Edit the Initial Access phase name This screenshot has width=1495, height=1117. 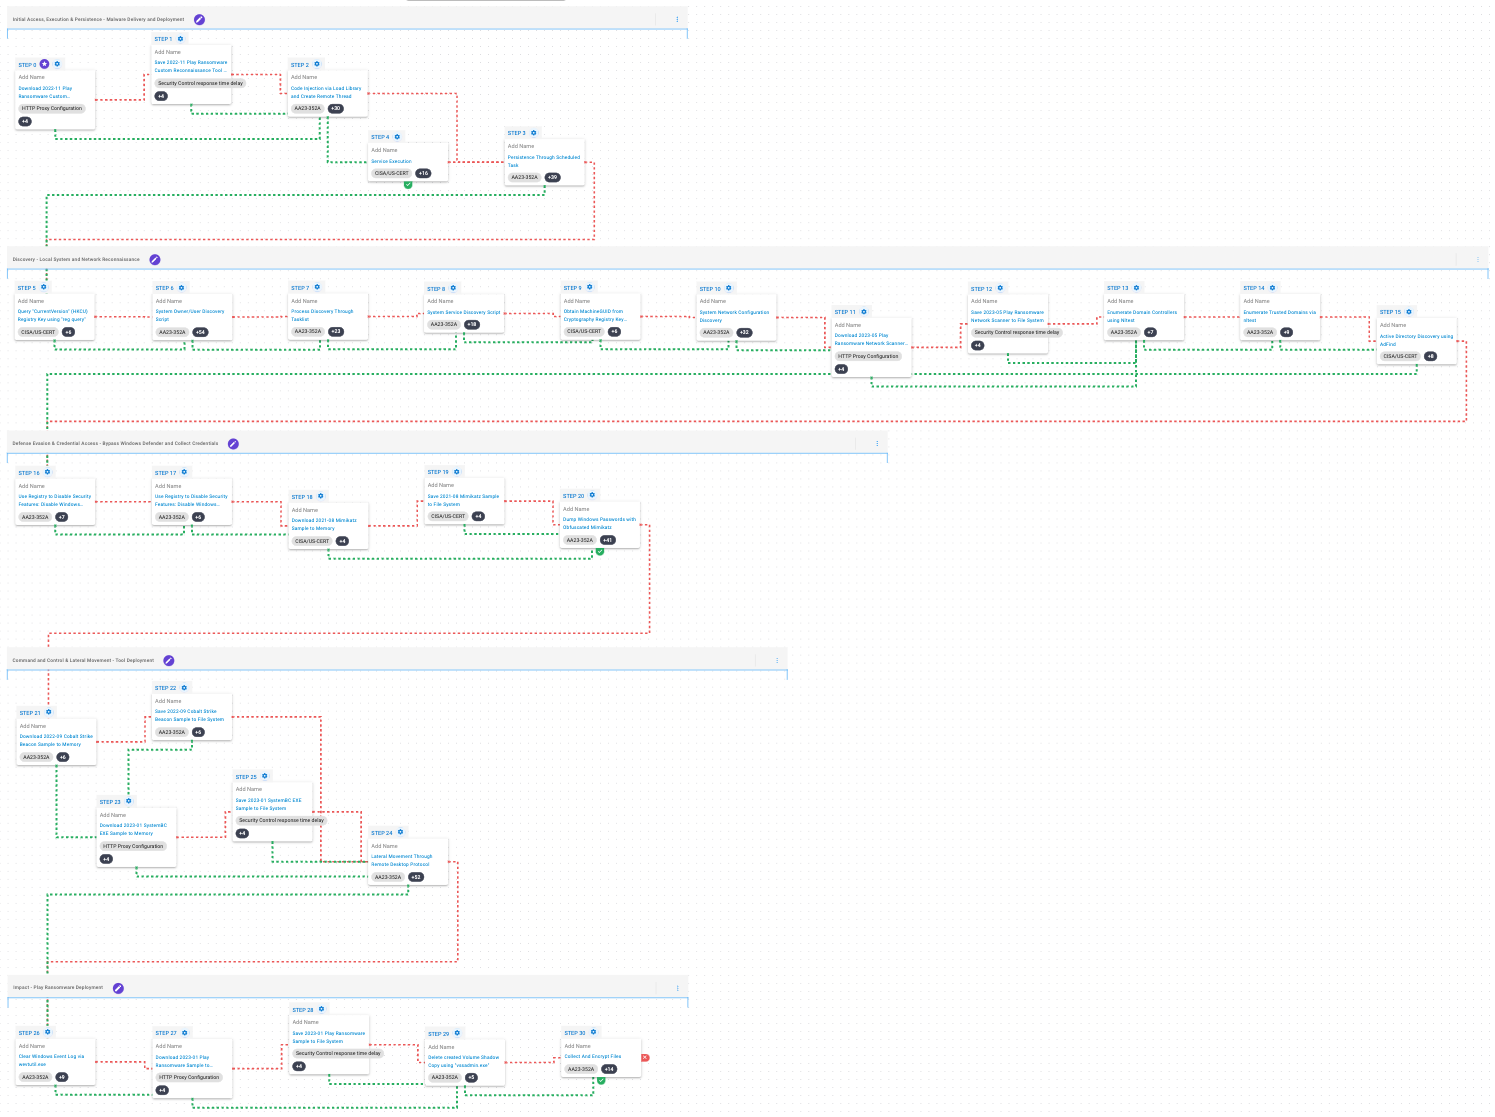pos(199,19)
